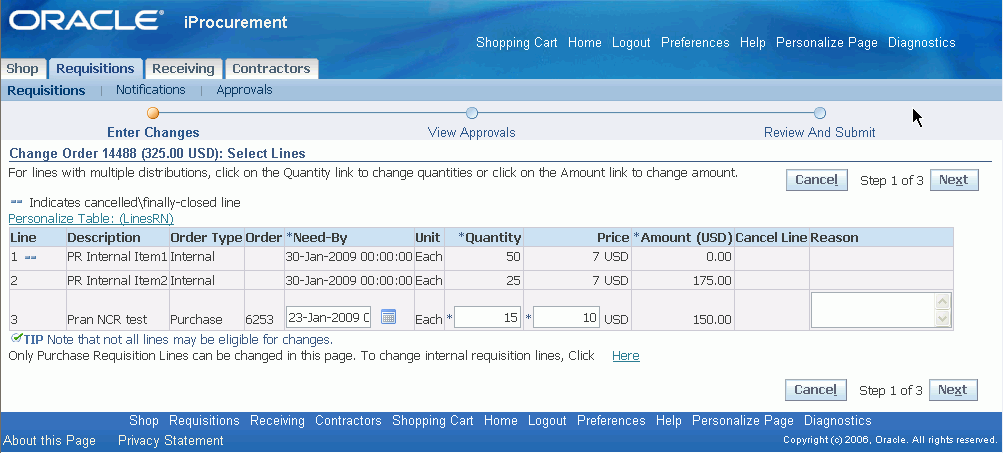
Task: Switch to the Shop tab
Action: pyautogui.click(x=22, y=68)
